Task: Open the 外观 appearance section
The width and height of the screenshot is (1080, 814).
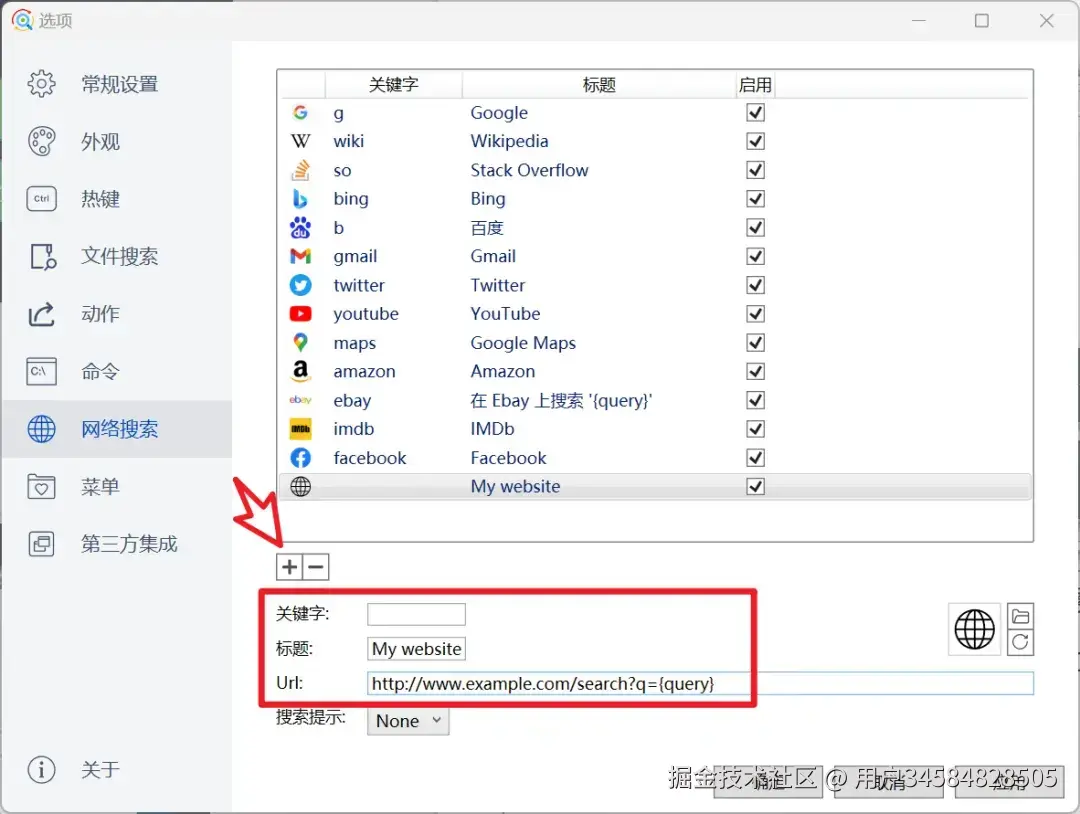Action: tap(117, 141)
